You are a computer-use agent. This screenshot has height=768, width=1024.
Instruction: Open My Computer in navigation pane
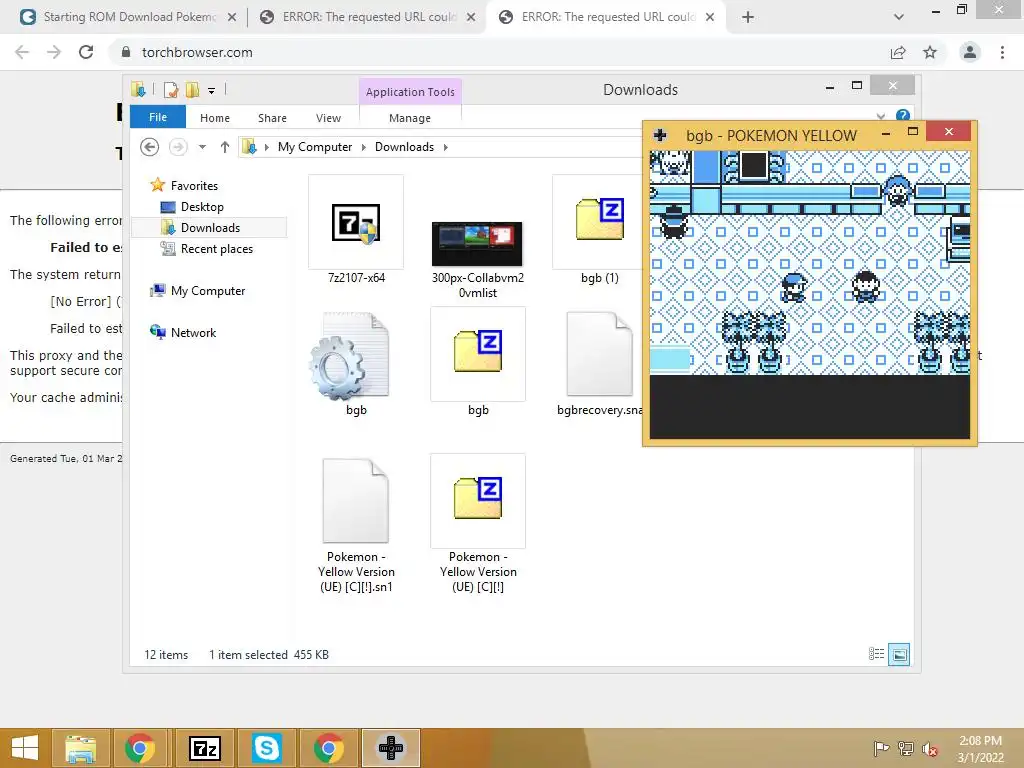coord(208,291)
